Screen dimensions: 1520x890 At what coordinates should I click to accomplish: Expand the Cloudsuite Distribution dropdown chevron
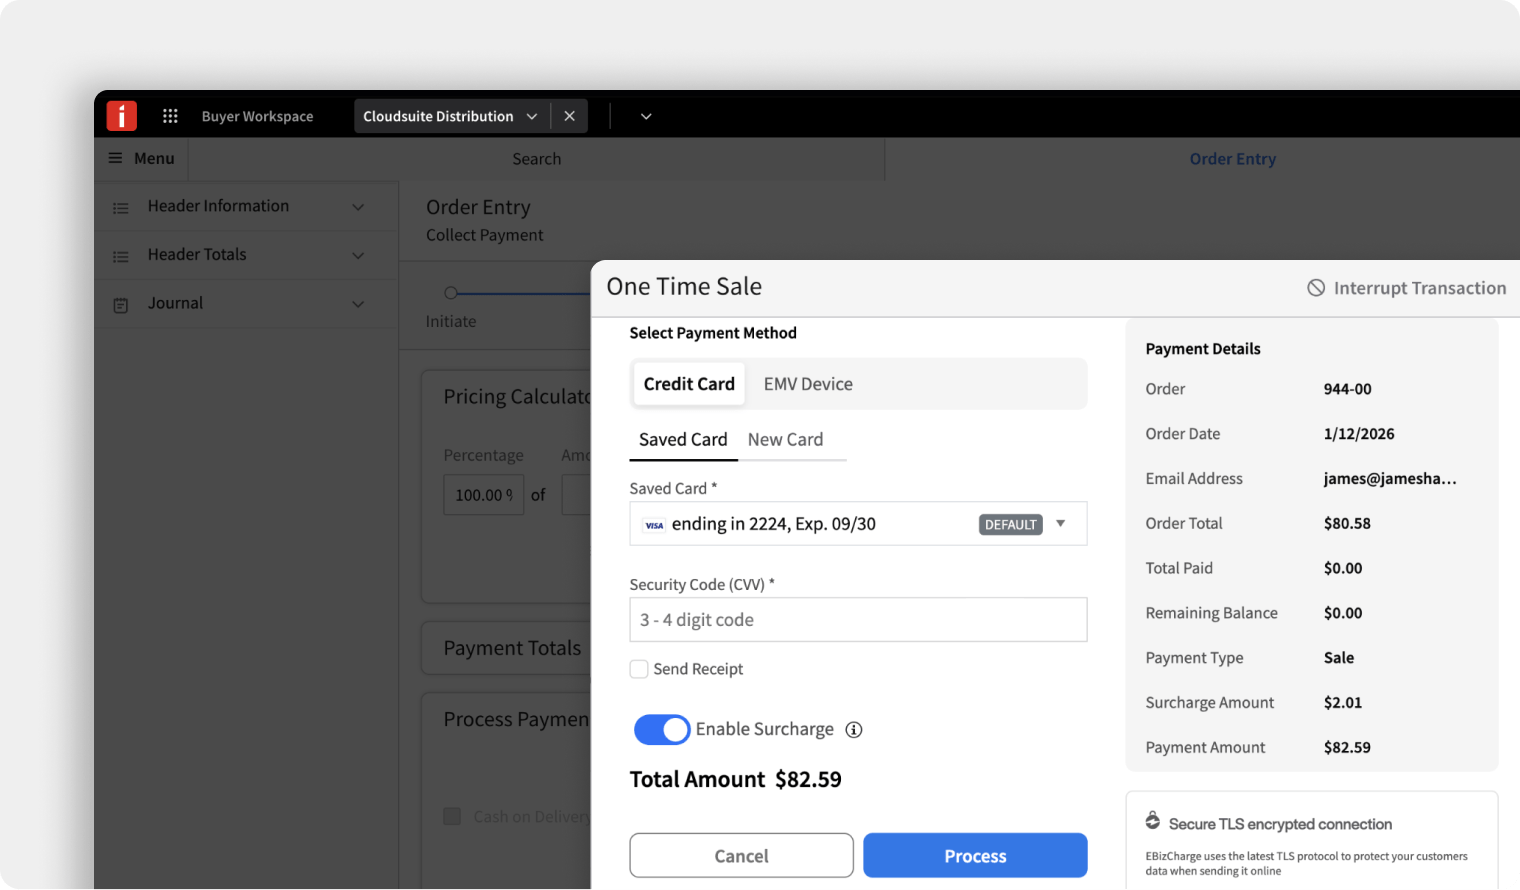tap(532, 116)
